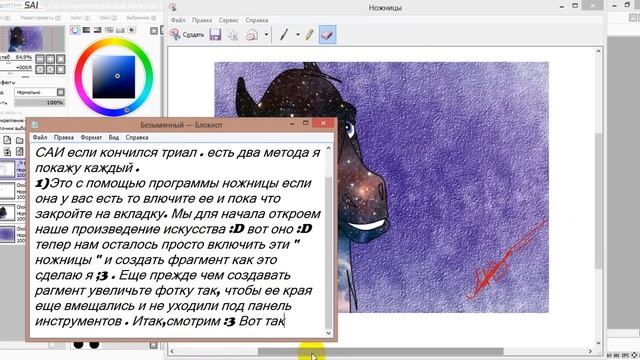Open Файл menu in Блокнот
Image resolution: width=640 pixels, height=360 pixels.
pyautogui.click(x=40, y=138)
